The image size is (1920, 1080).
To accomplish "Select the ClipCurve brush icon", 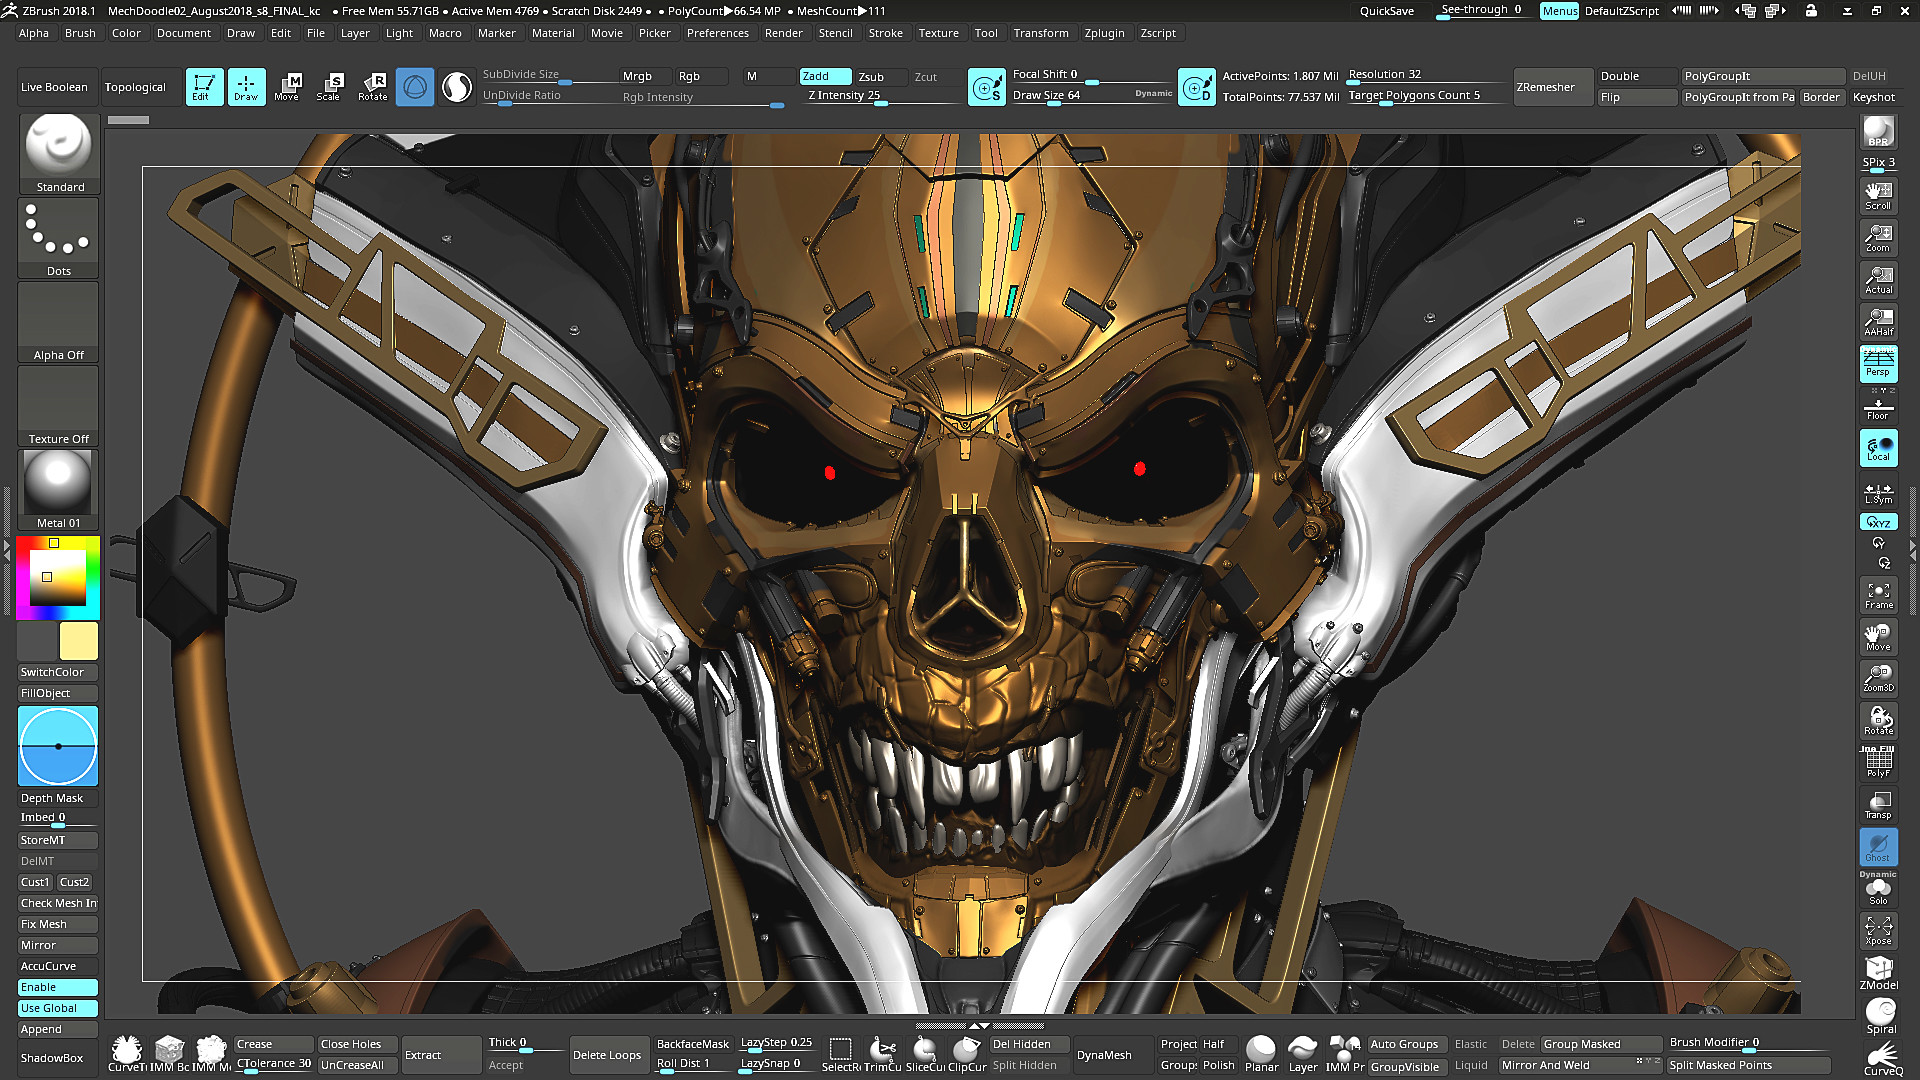I will 966,1054.
